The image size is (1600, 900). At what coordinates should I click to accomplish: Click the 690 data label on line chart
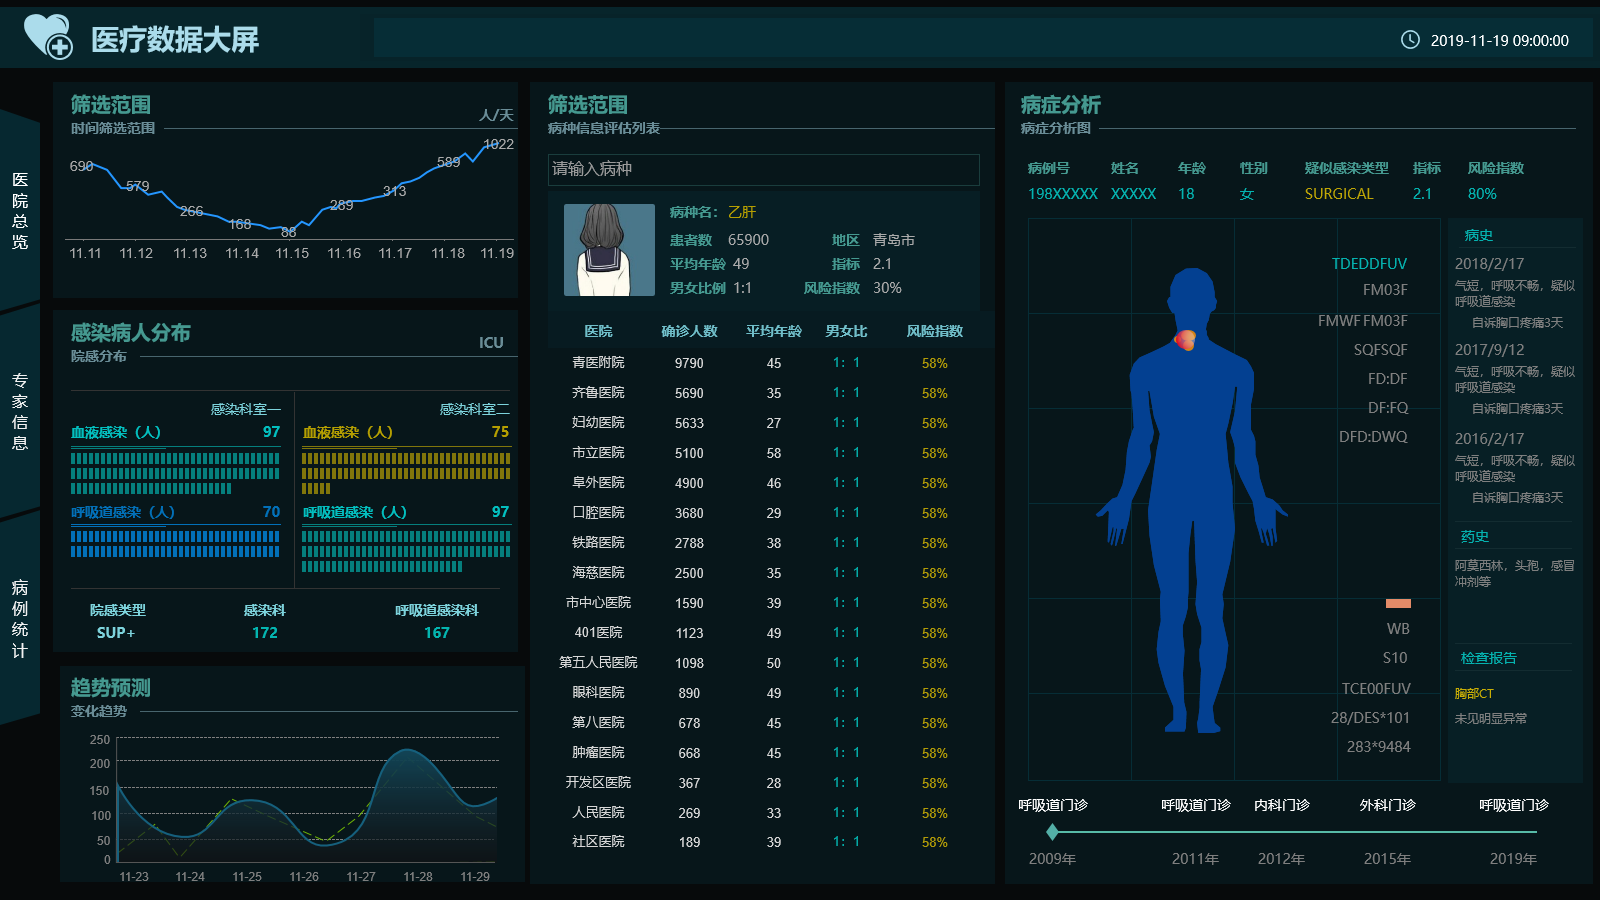click(81, 166)
